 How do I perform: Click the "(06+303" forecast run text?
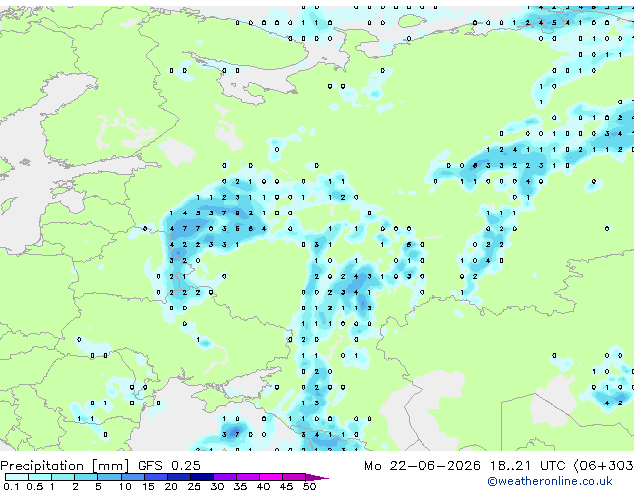point(604,466)
